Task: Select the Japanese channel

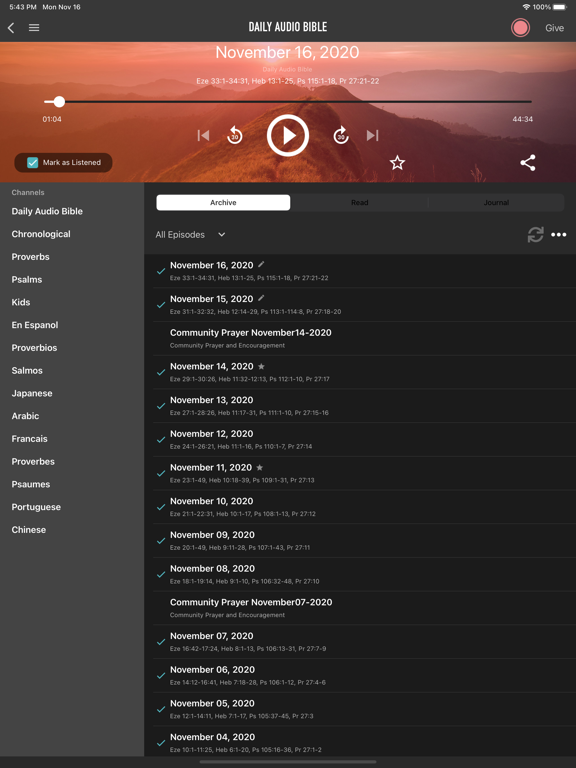Action: tap(32, 393)
